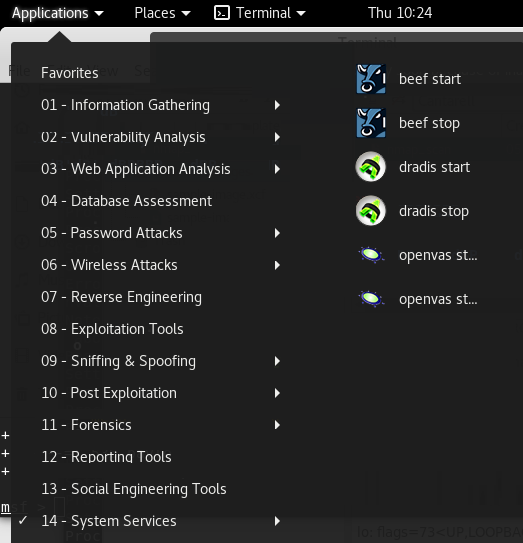The height and width of the screenshot is (543, 523).
Task: Click the Terminal icon in top bar
Action: pyautogui.click(x=222, y=13)
